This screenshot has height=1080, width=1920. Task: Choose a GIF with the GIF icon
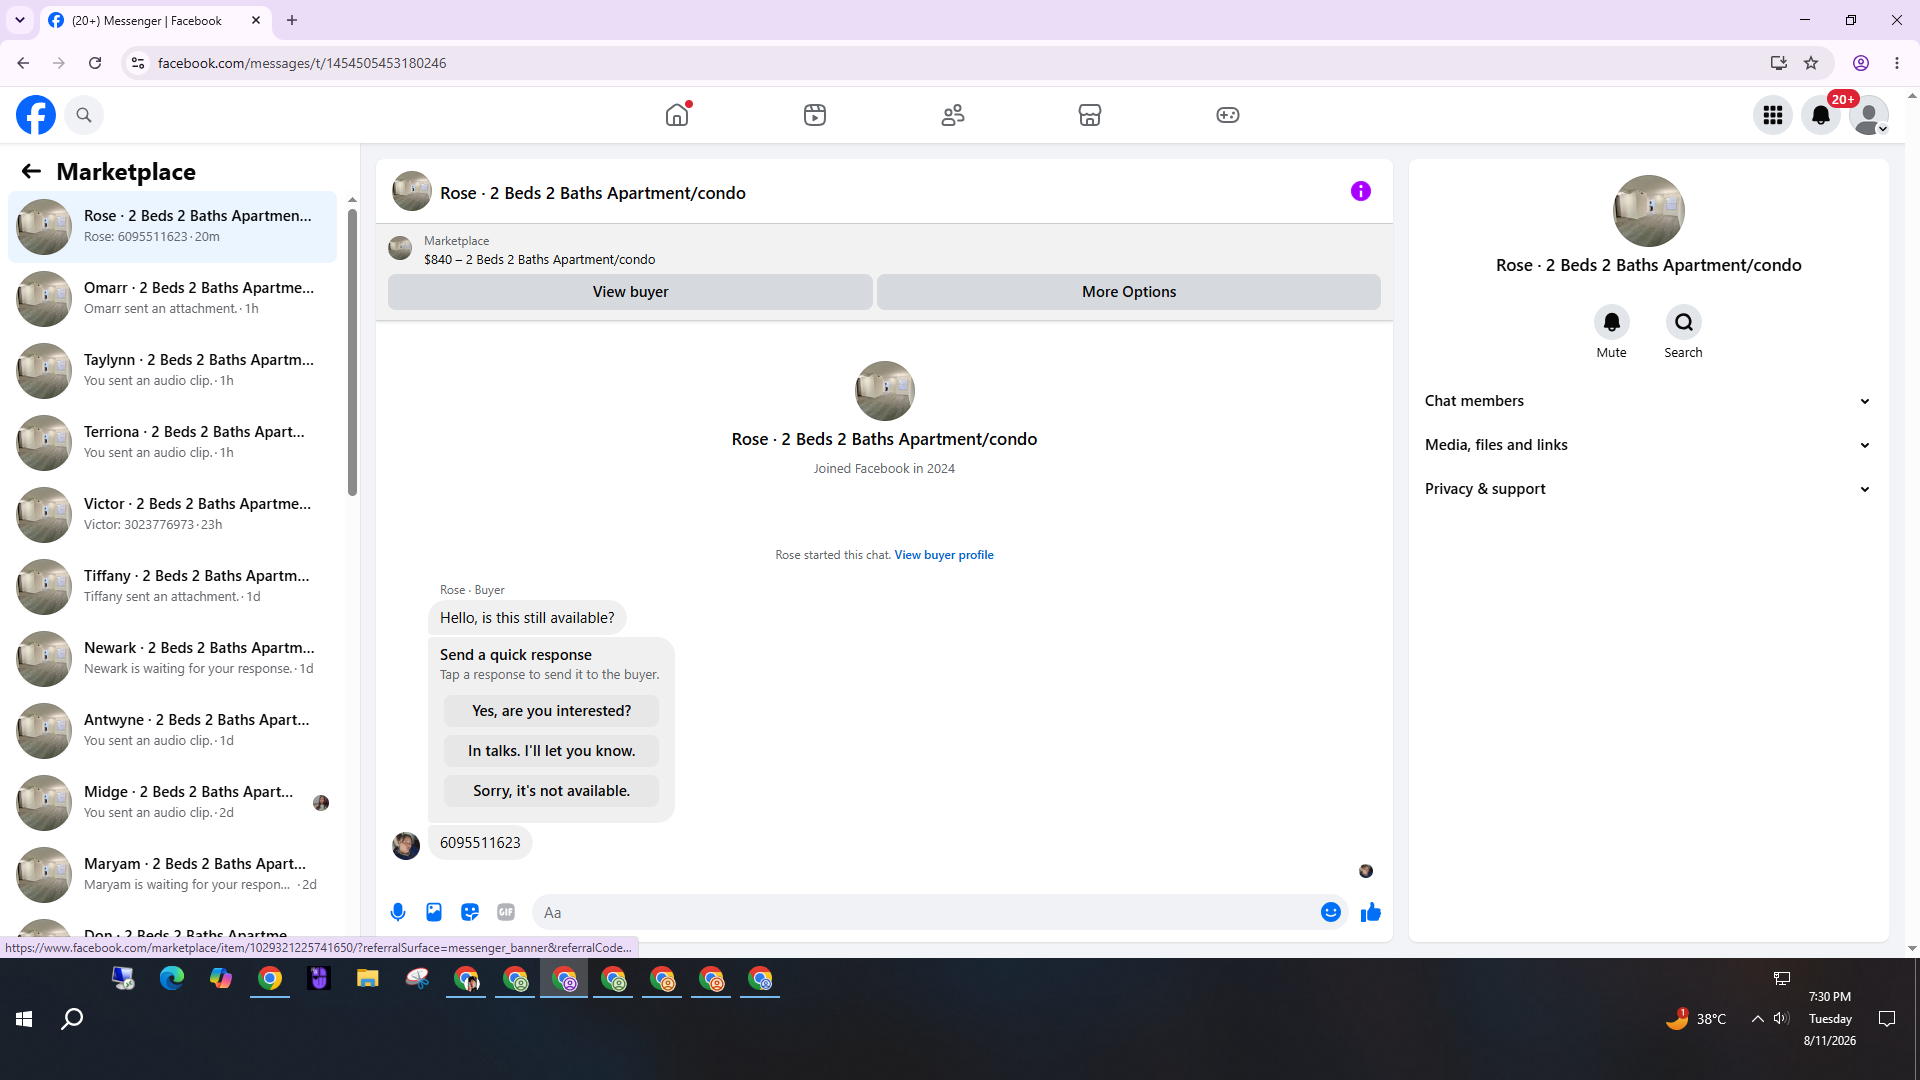click(506, 912)
